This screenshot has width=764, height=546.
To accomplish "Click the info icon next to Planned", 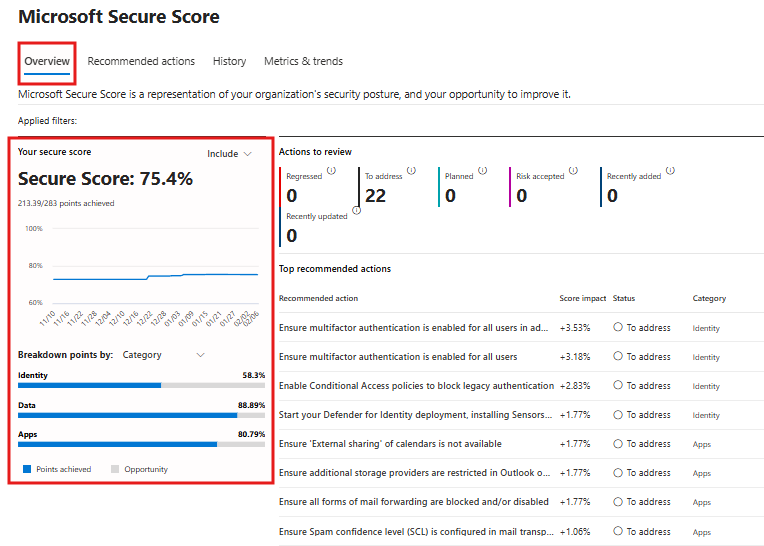I will [482, 170].
